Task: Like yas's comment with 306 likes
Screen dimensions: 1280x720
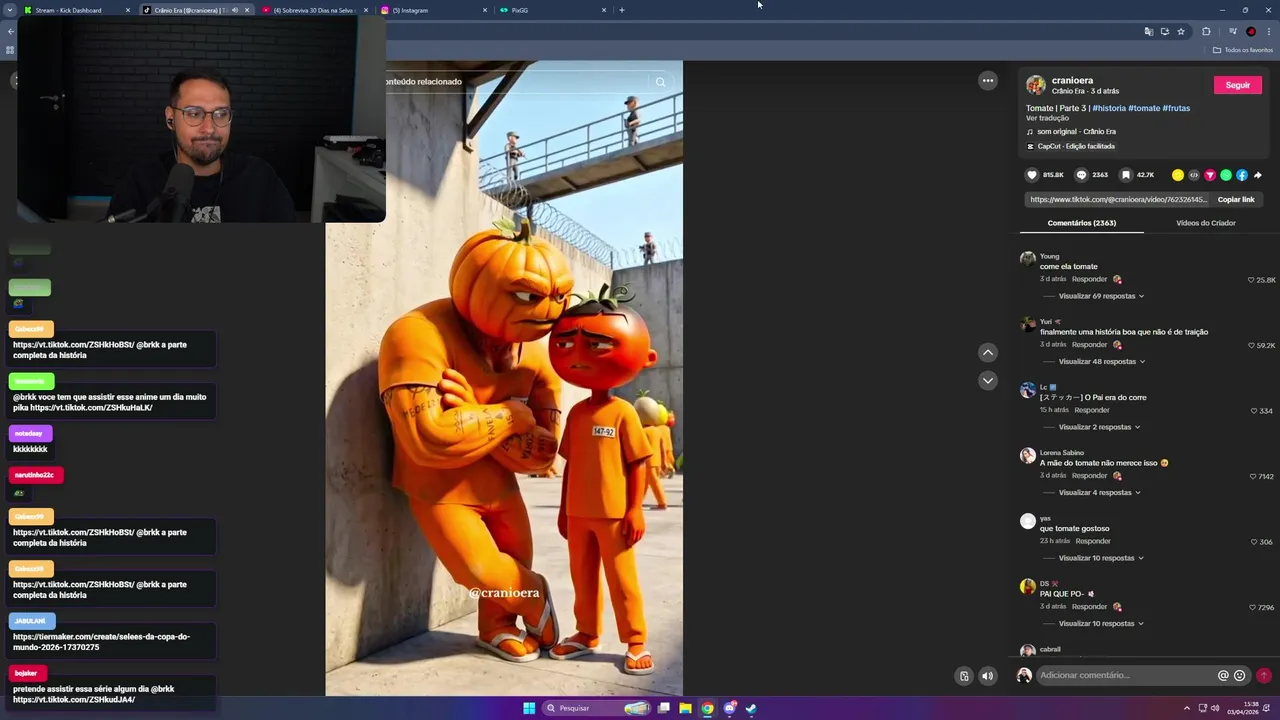Action: [1254, 542]
